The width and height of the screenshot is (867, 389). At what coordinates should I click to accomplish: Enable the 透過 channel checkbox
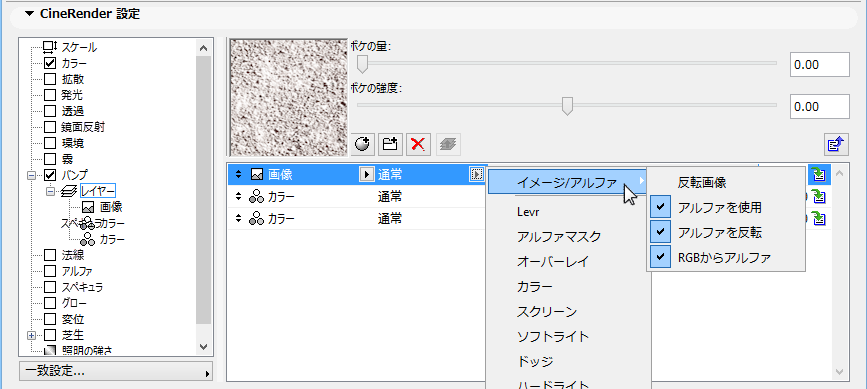tap(50, 111)
